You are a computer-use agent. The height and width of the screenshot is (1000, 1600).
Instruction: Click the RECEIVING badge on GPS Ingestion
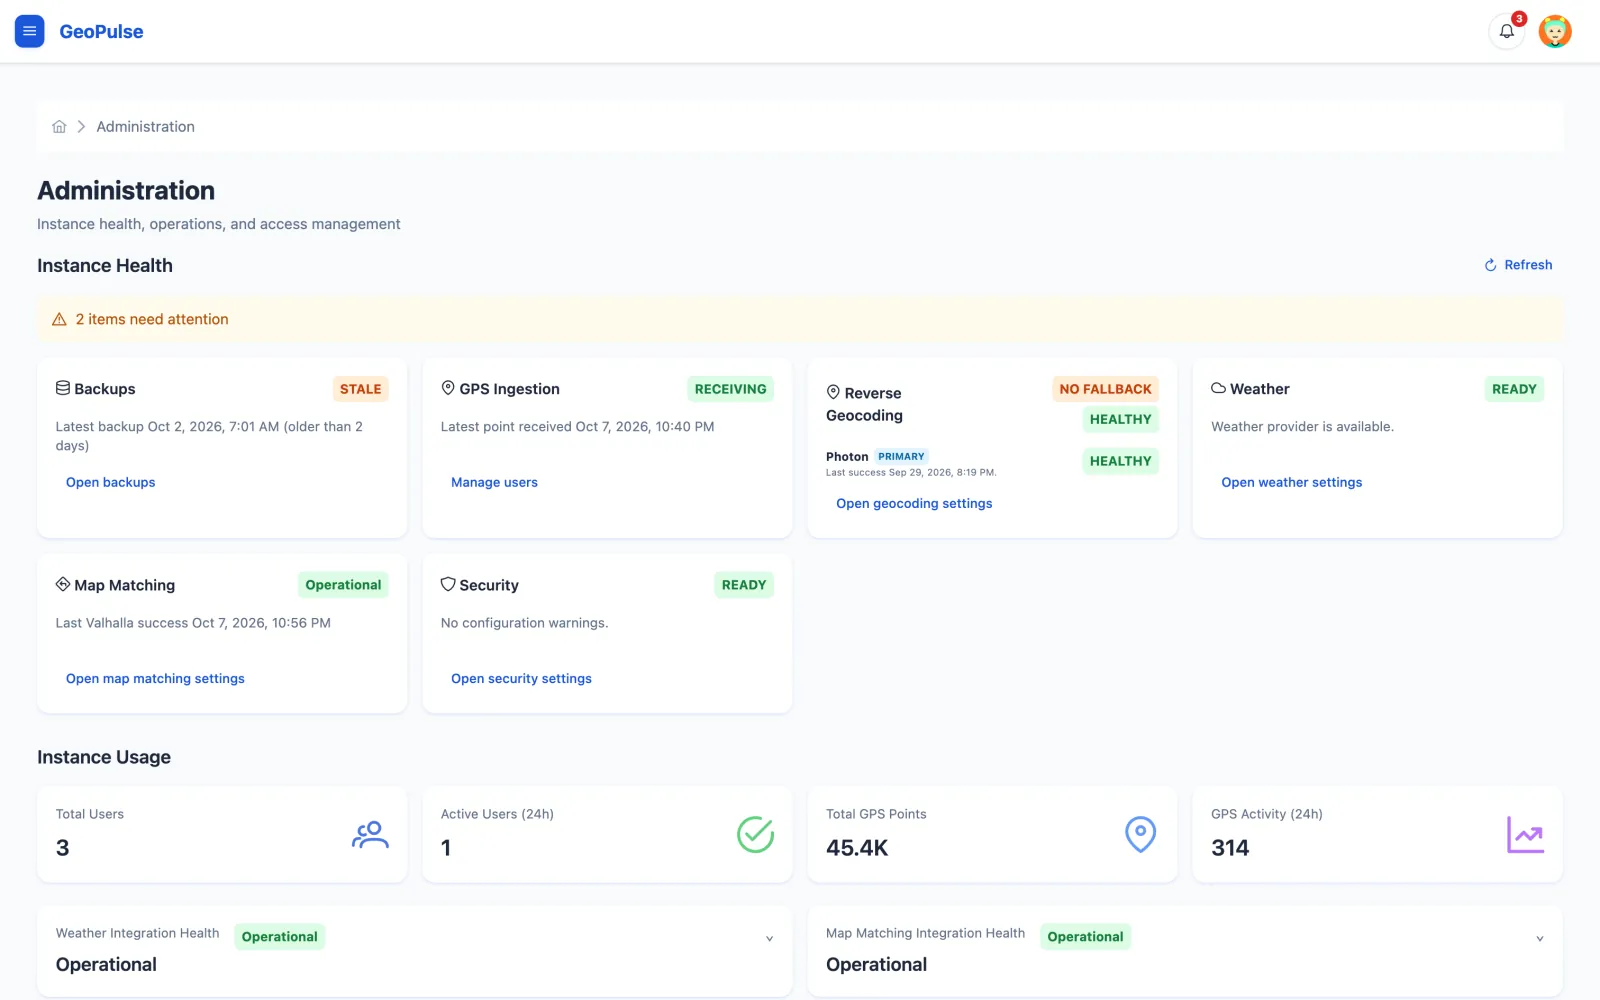730,389
